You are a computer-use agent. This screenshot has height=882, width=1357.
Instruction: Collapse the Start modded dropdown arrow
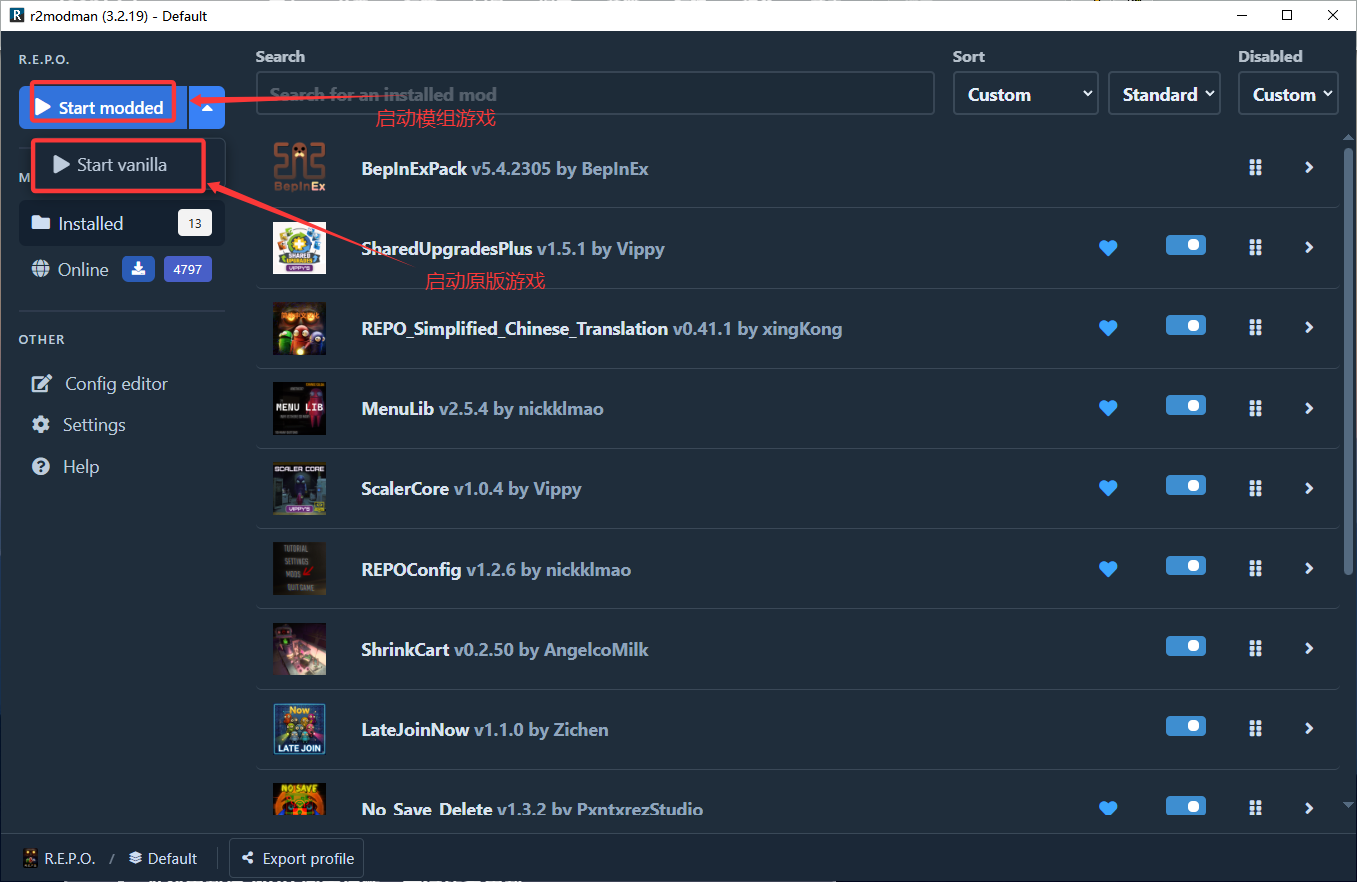[x=207, y=107]
